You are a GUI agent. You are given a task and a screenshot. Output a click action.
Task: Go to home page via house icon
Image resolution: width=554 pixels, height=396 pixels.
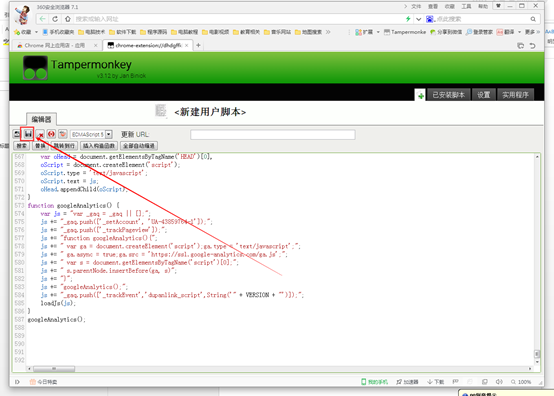pos(68,19)
